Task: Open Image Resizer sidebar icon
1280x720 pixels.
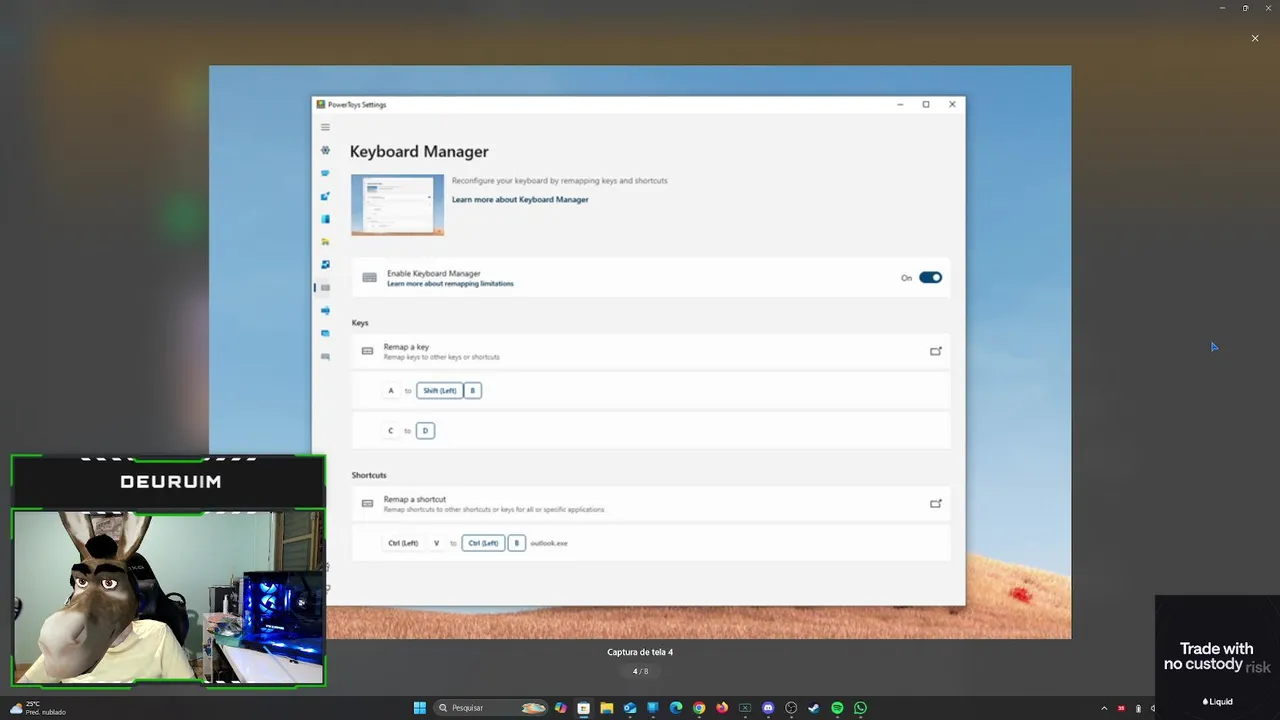Action: coord(325,265)
